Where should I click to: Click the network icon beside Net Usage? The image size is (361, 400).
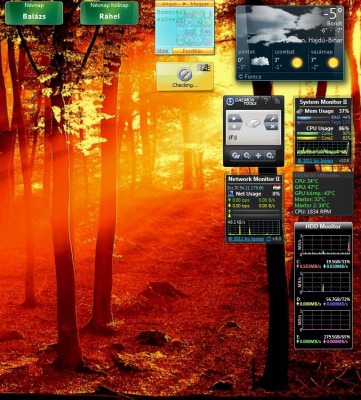(x=230, y=194)
